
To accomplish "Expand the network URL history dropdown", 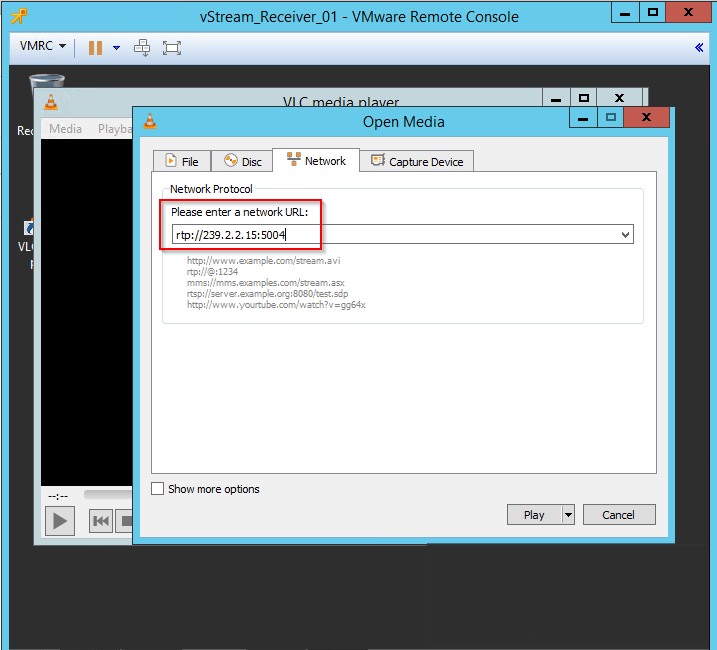I will (x=625, y=235).
